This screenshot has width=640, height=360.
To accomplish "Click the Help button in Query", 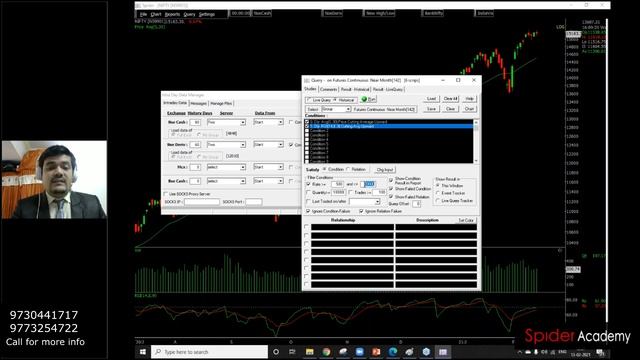I will click(469, 99).
